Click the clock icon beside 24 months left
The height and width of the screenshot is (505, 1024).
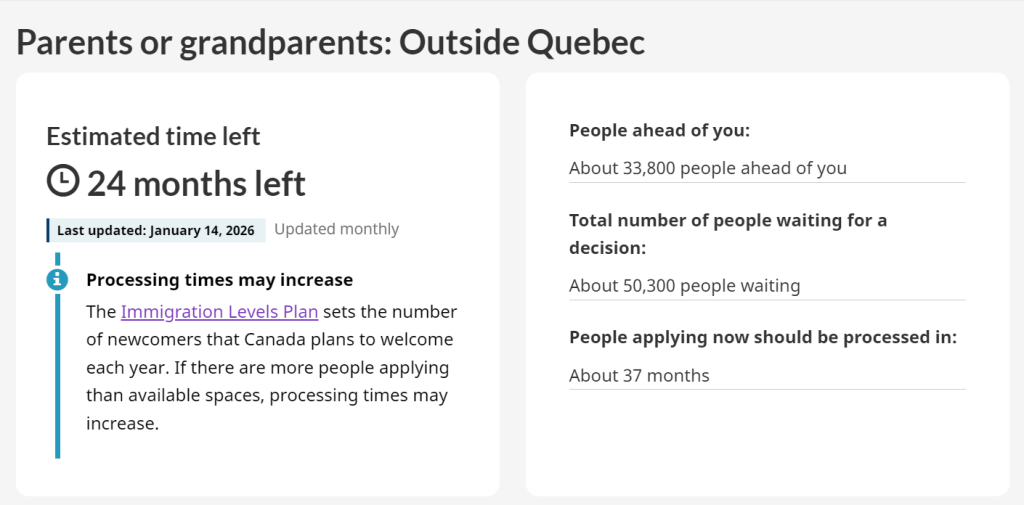tap(63, 181)
